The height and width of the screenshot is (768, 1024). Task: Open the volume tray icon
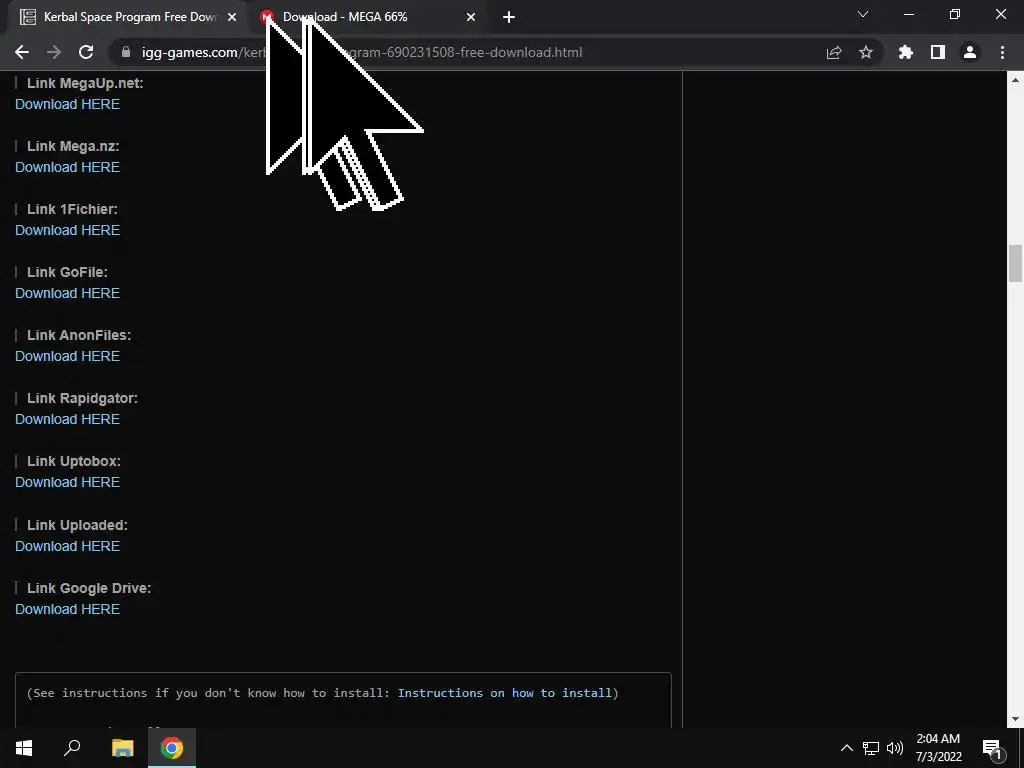895,748
